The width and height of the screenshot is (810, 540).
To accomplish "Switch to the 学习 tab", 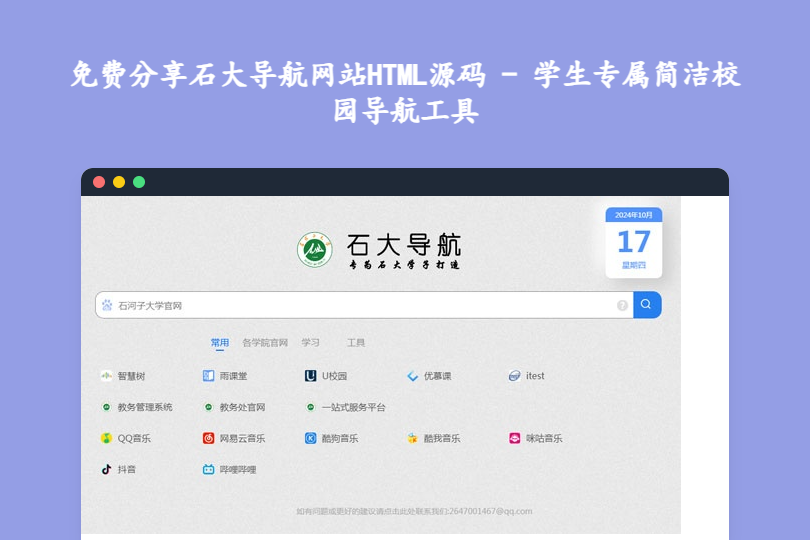I will point(310,343).
